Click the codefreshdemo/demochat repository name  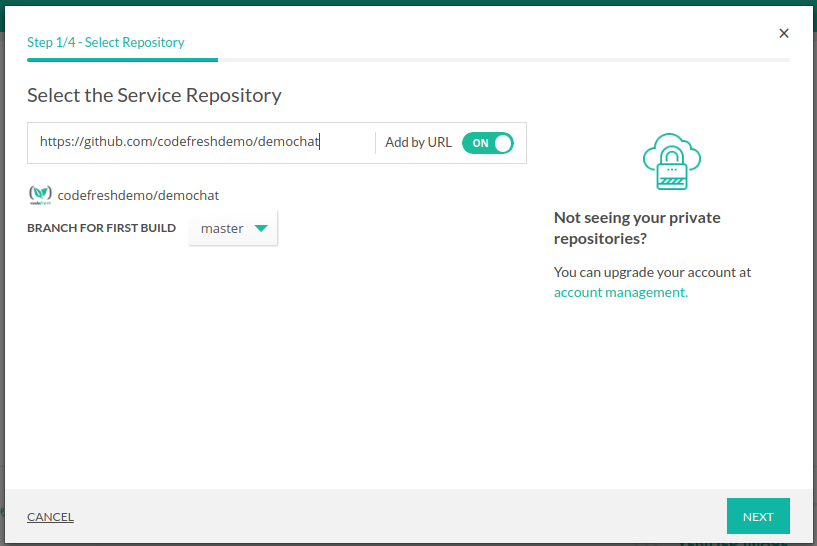coord(138,195)
